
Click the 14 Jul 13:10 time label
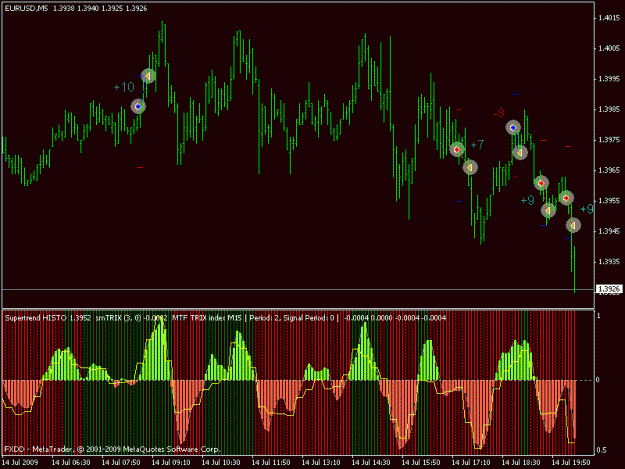(321, 462)
